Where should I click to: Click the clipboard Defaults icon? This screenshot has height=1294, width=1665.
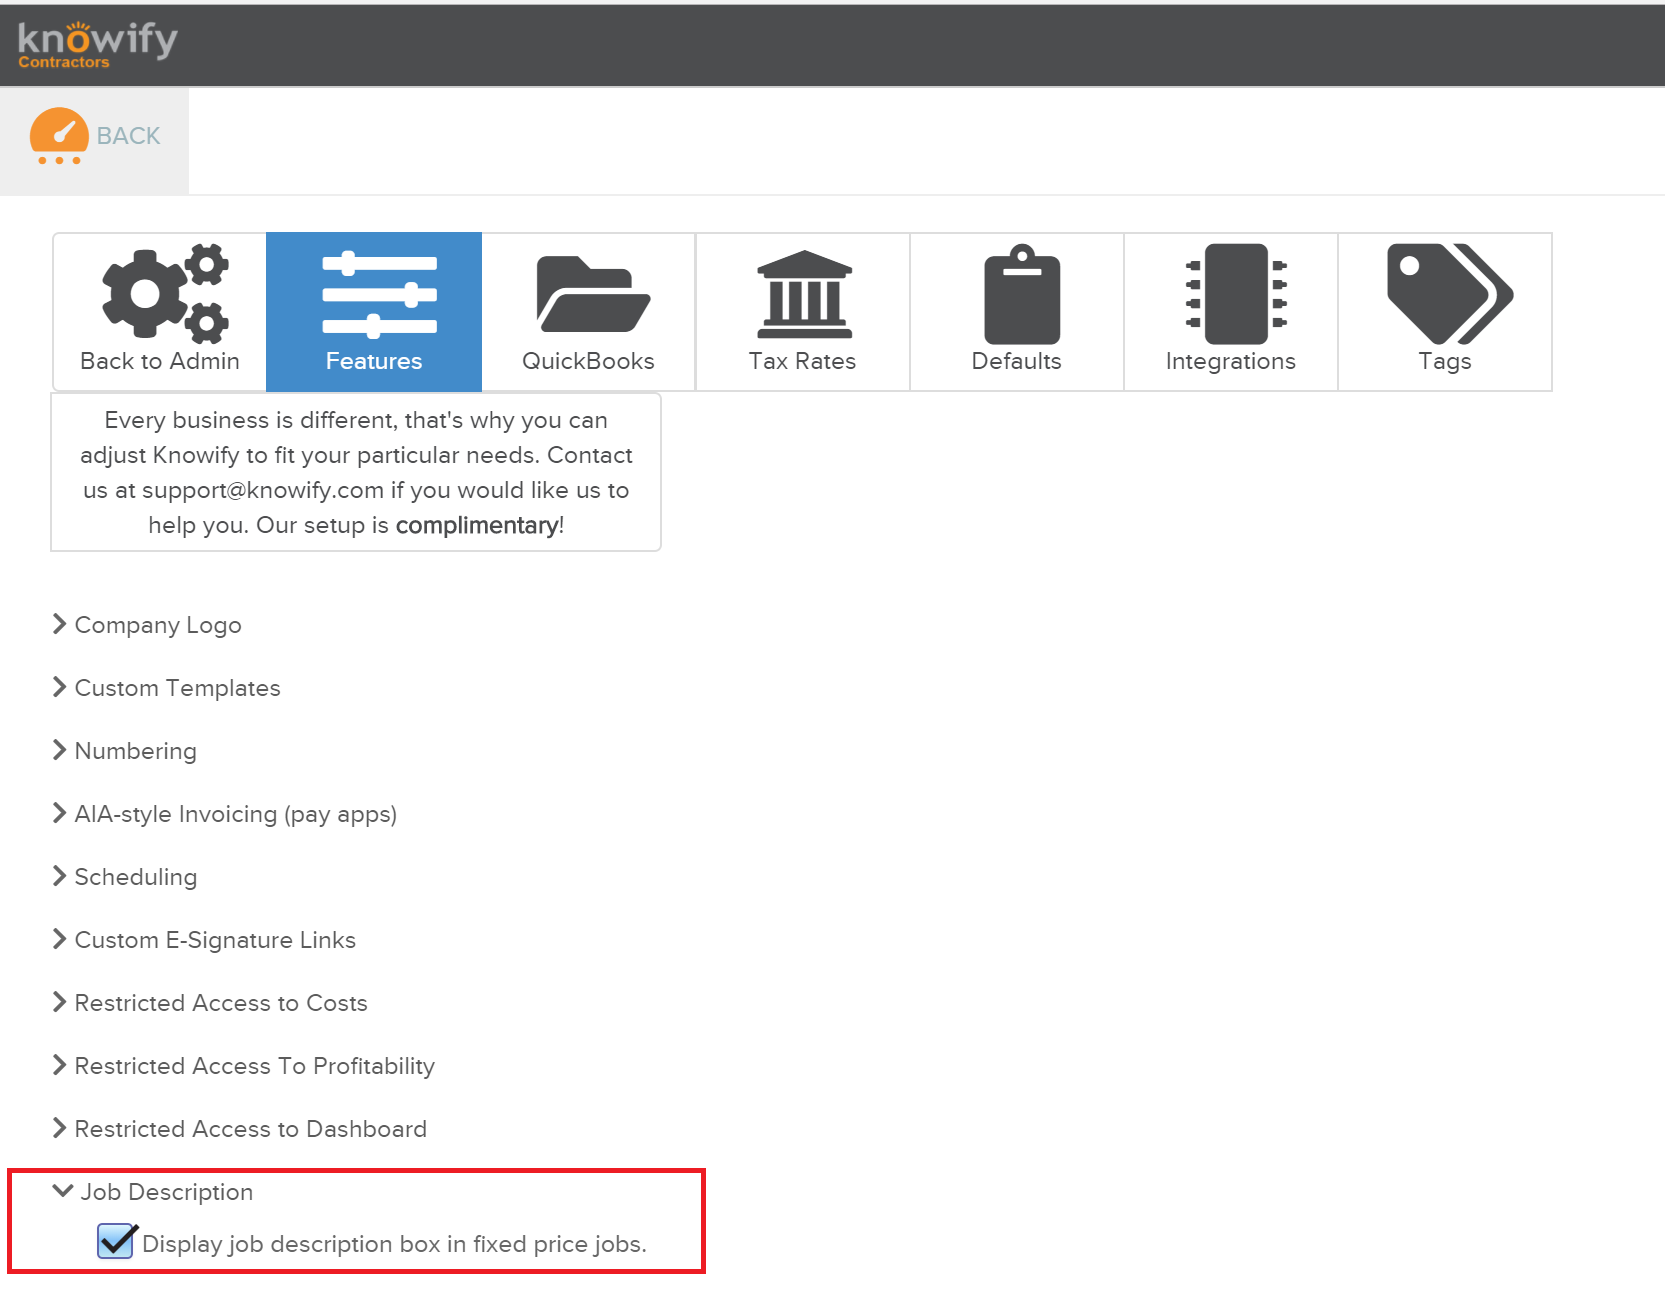[x=1022, y=294]
